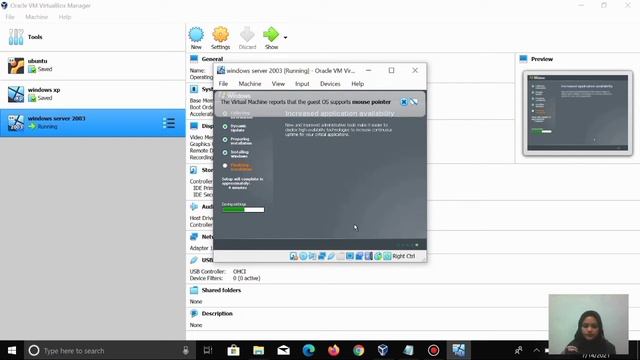Click the Installing Windows radio indicator
The image size is (640, 360).
click(225, 153)
